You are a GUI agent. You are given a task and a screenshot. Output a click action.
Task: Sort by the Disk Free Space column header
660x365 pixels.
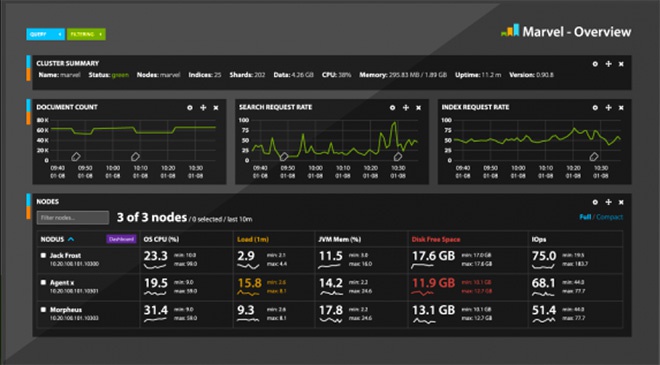(x=436, y=239)
